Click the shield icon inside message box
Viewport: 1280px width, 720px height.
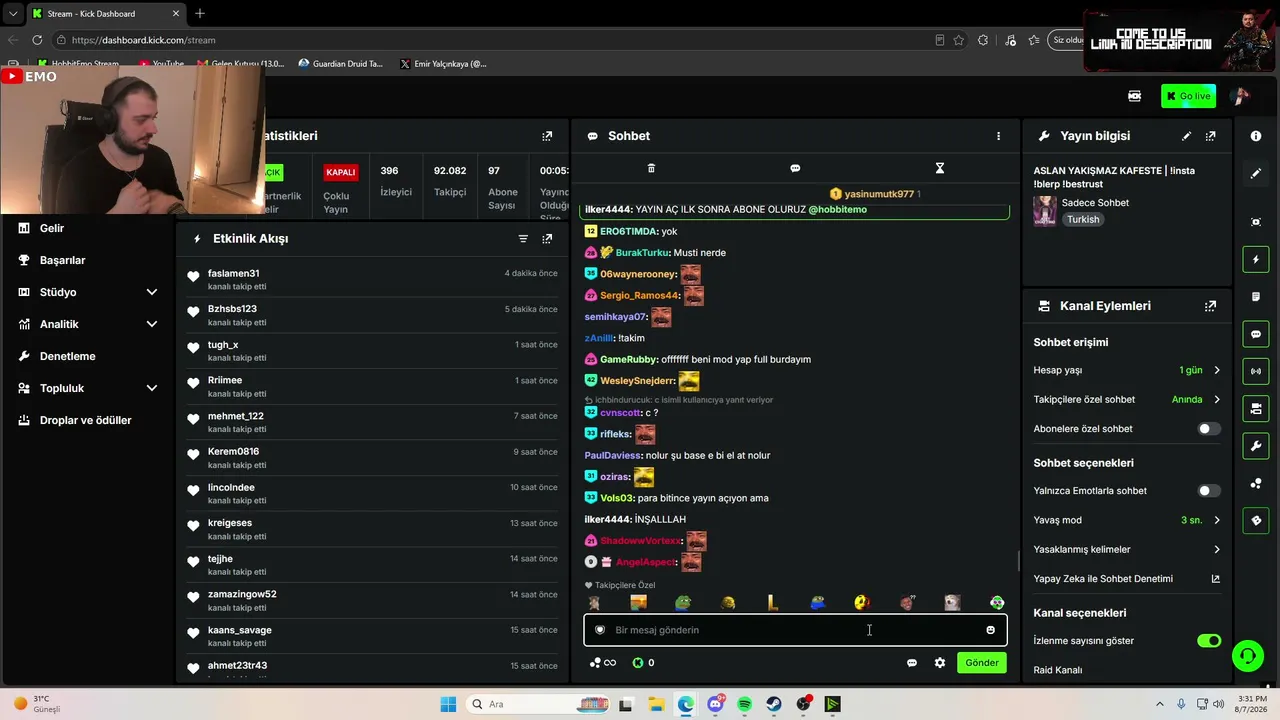[x=600, y=630]
